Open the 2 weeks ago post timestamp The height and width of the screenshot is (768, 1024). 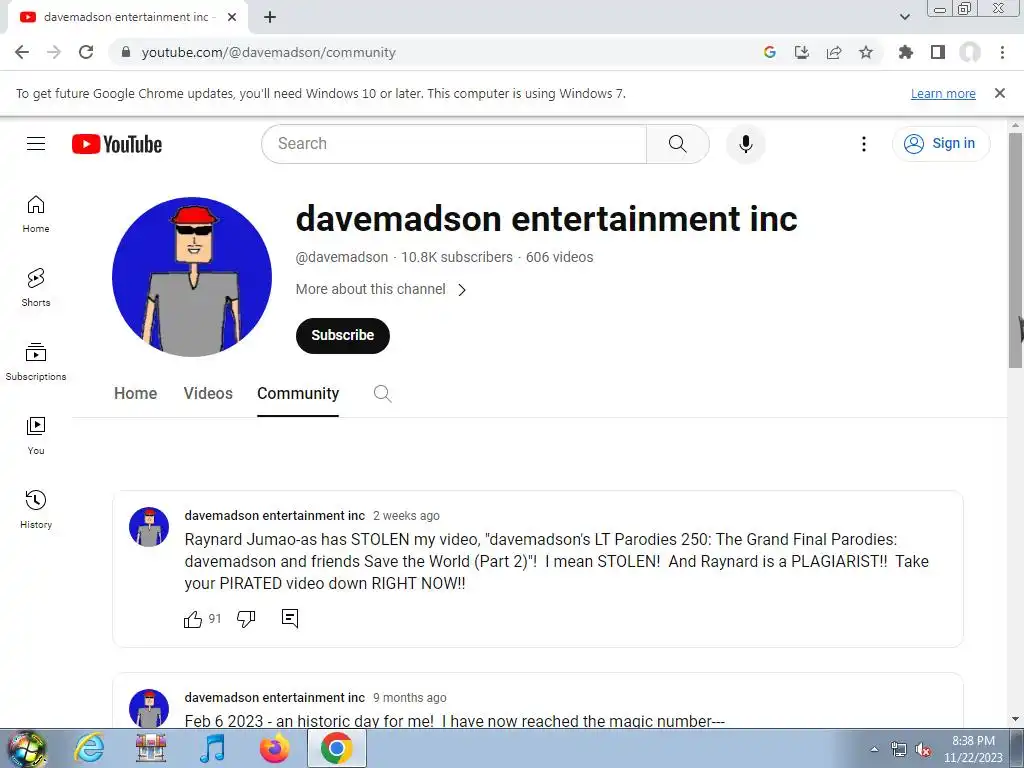pos(406,515)
